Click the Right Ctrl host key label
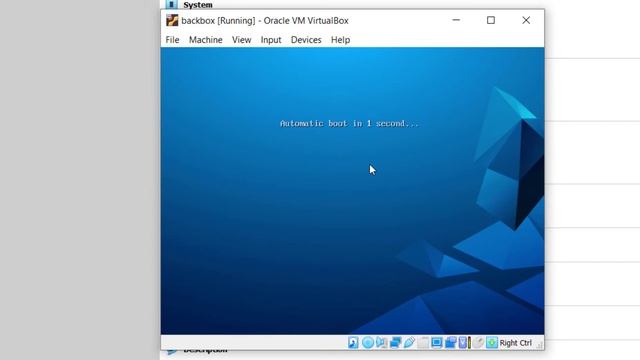 [516, 343]
